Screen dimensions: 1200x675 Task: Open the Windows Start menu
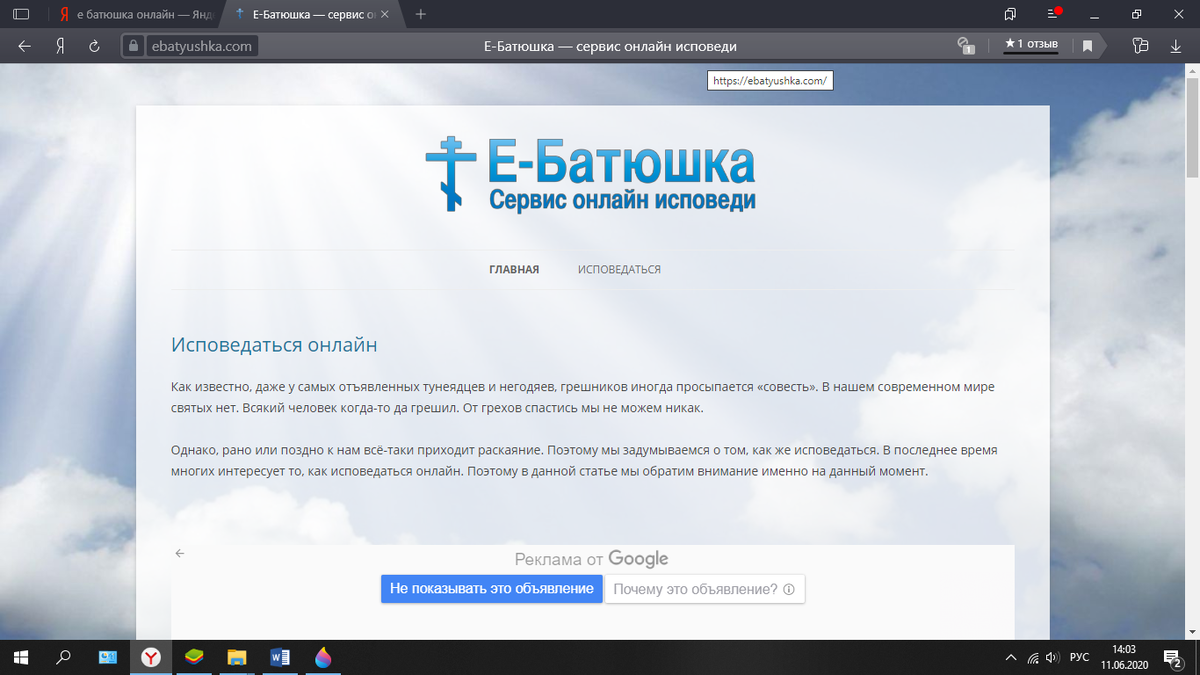click(20, 657)
